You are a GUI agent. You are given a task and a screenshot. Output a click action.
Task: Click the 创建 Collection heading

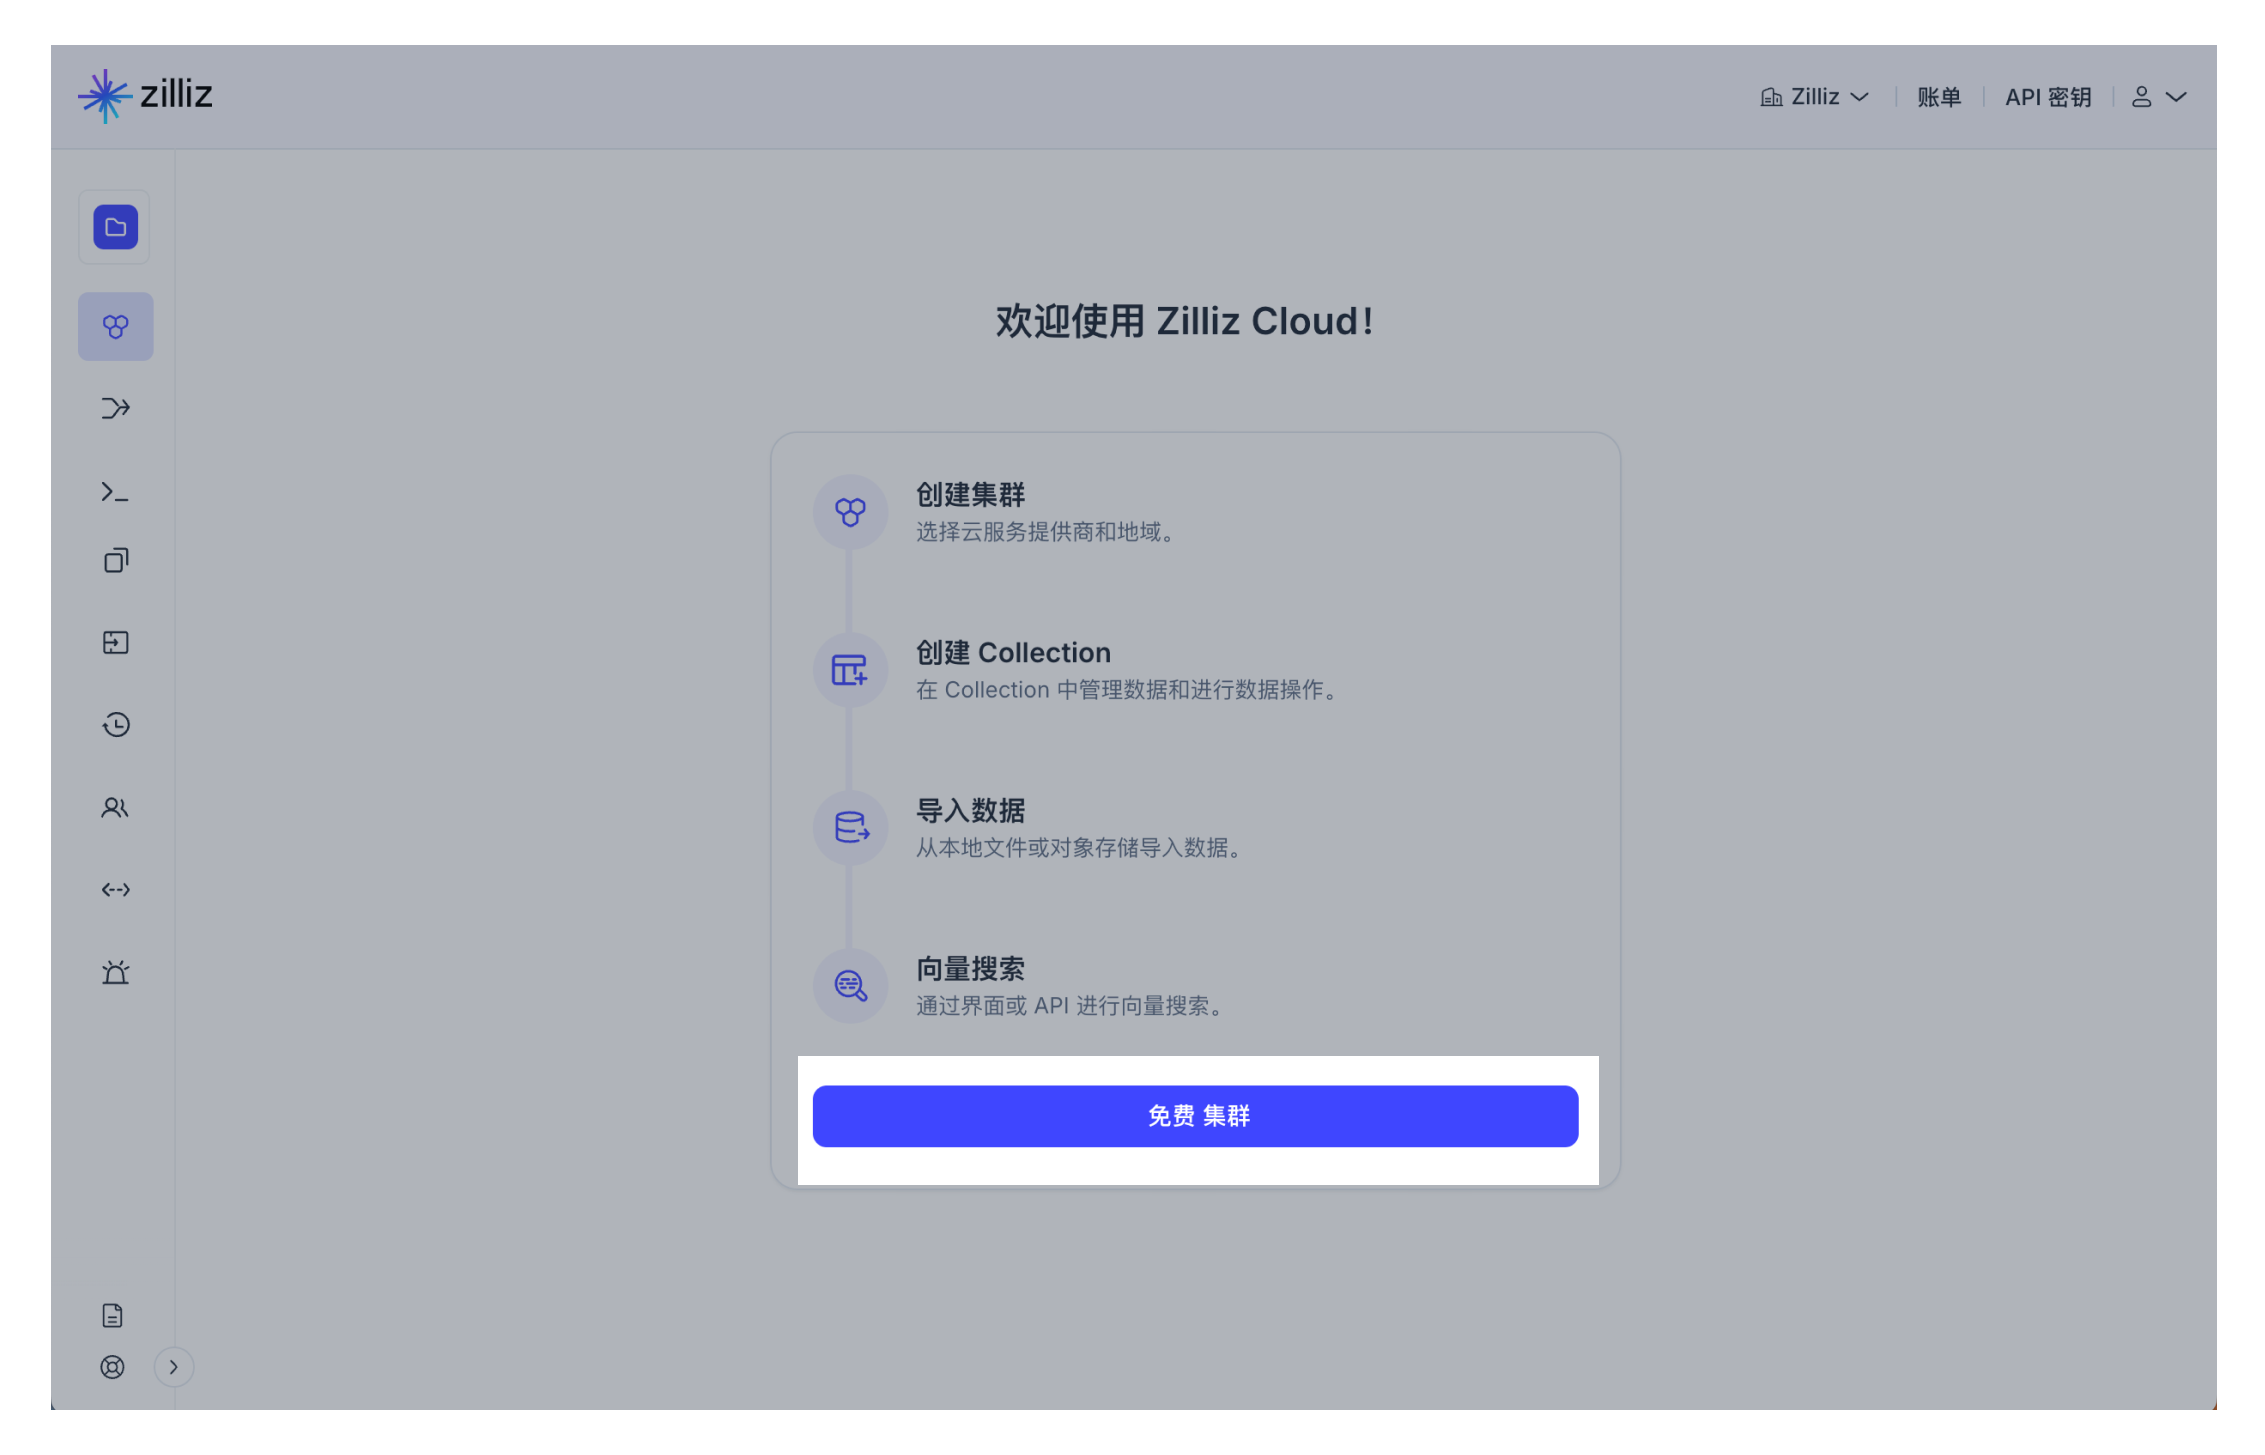click(1013, 653)
